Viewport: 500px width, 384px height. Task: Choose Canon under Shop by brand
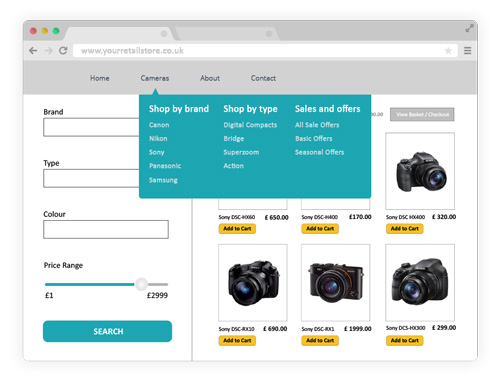[159, 125]
